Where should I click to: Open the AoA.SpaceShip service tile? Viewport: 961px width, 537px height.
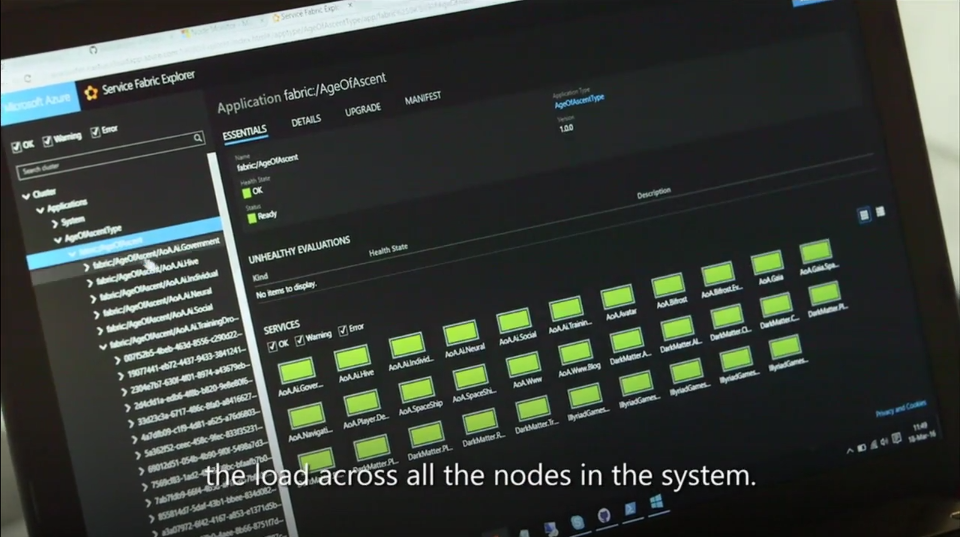point(417,390)
